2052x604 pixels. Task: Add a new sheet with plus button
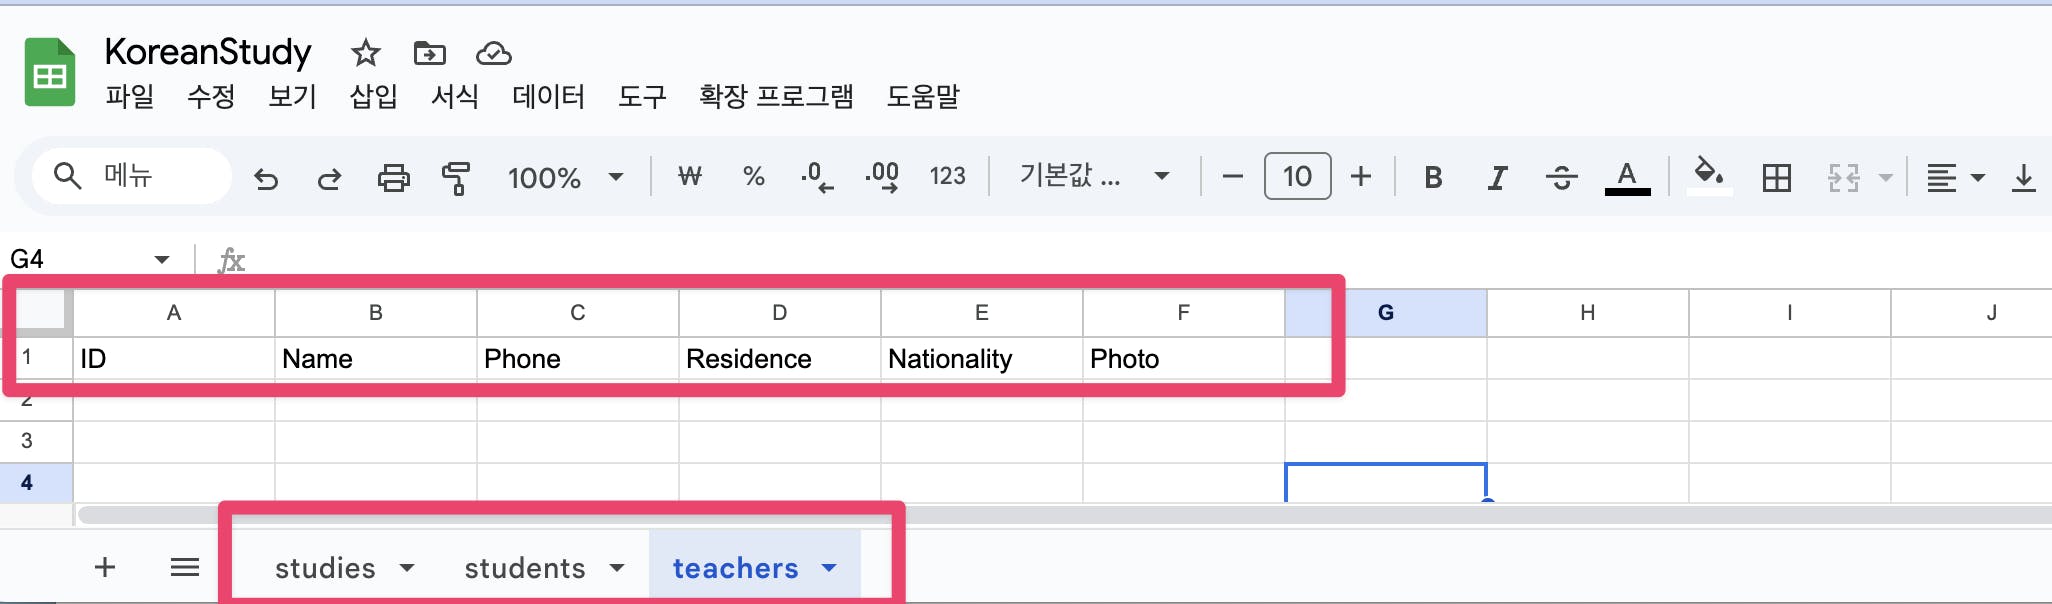click(x=105, y=568)
